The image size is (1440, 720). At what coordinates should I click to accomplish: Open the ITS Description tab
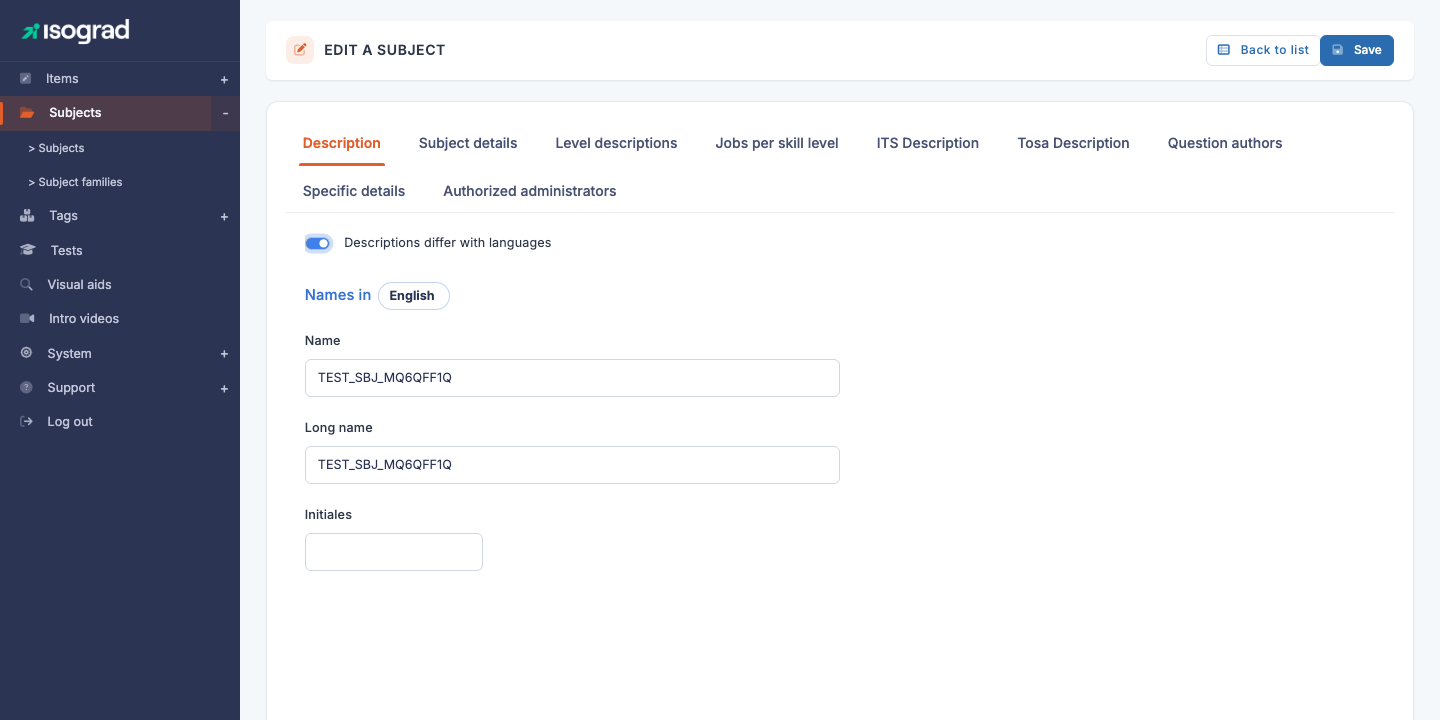coord(928,143)
